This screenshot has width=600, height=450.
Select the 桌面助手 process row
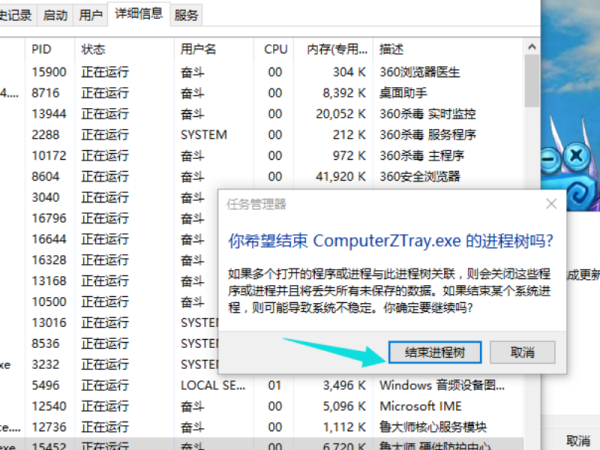[x=261, y=93]
